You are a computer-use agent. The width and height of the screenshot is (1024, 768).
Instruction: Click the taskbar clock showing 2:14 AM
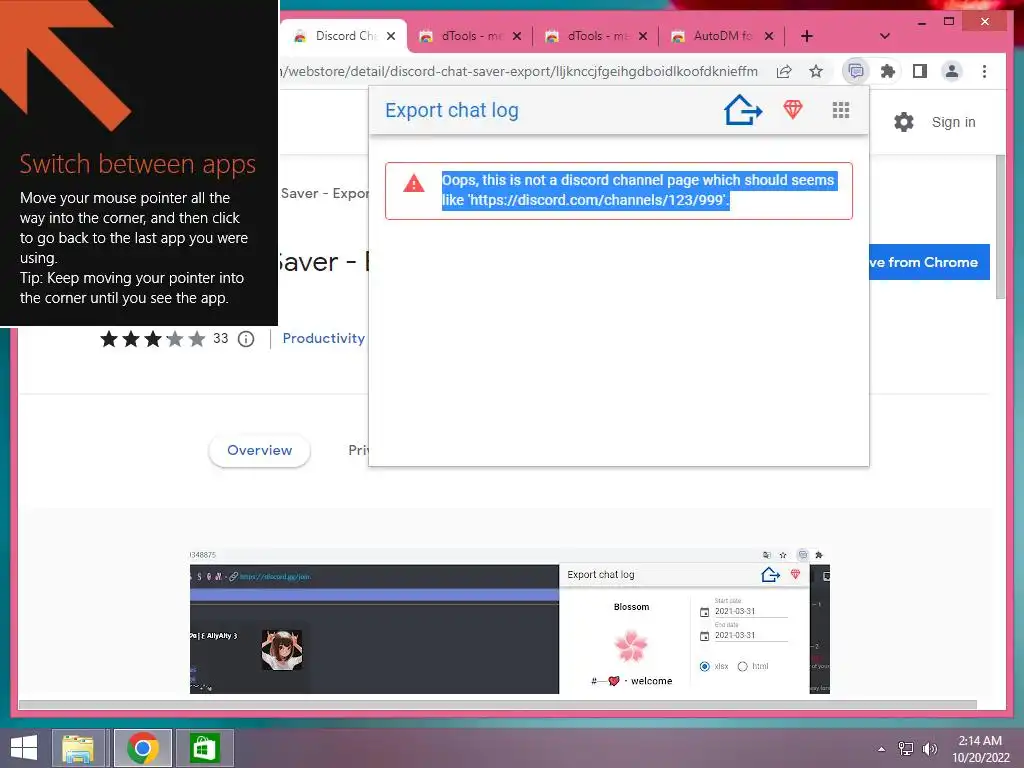(x=980, y=748)
